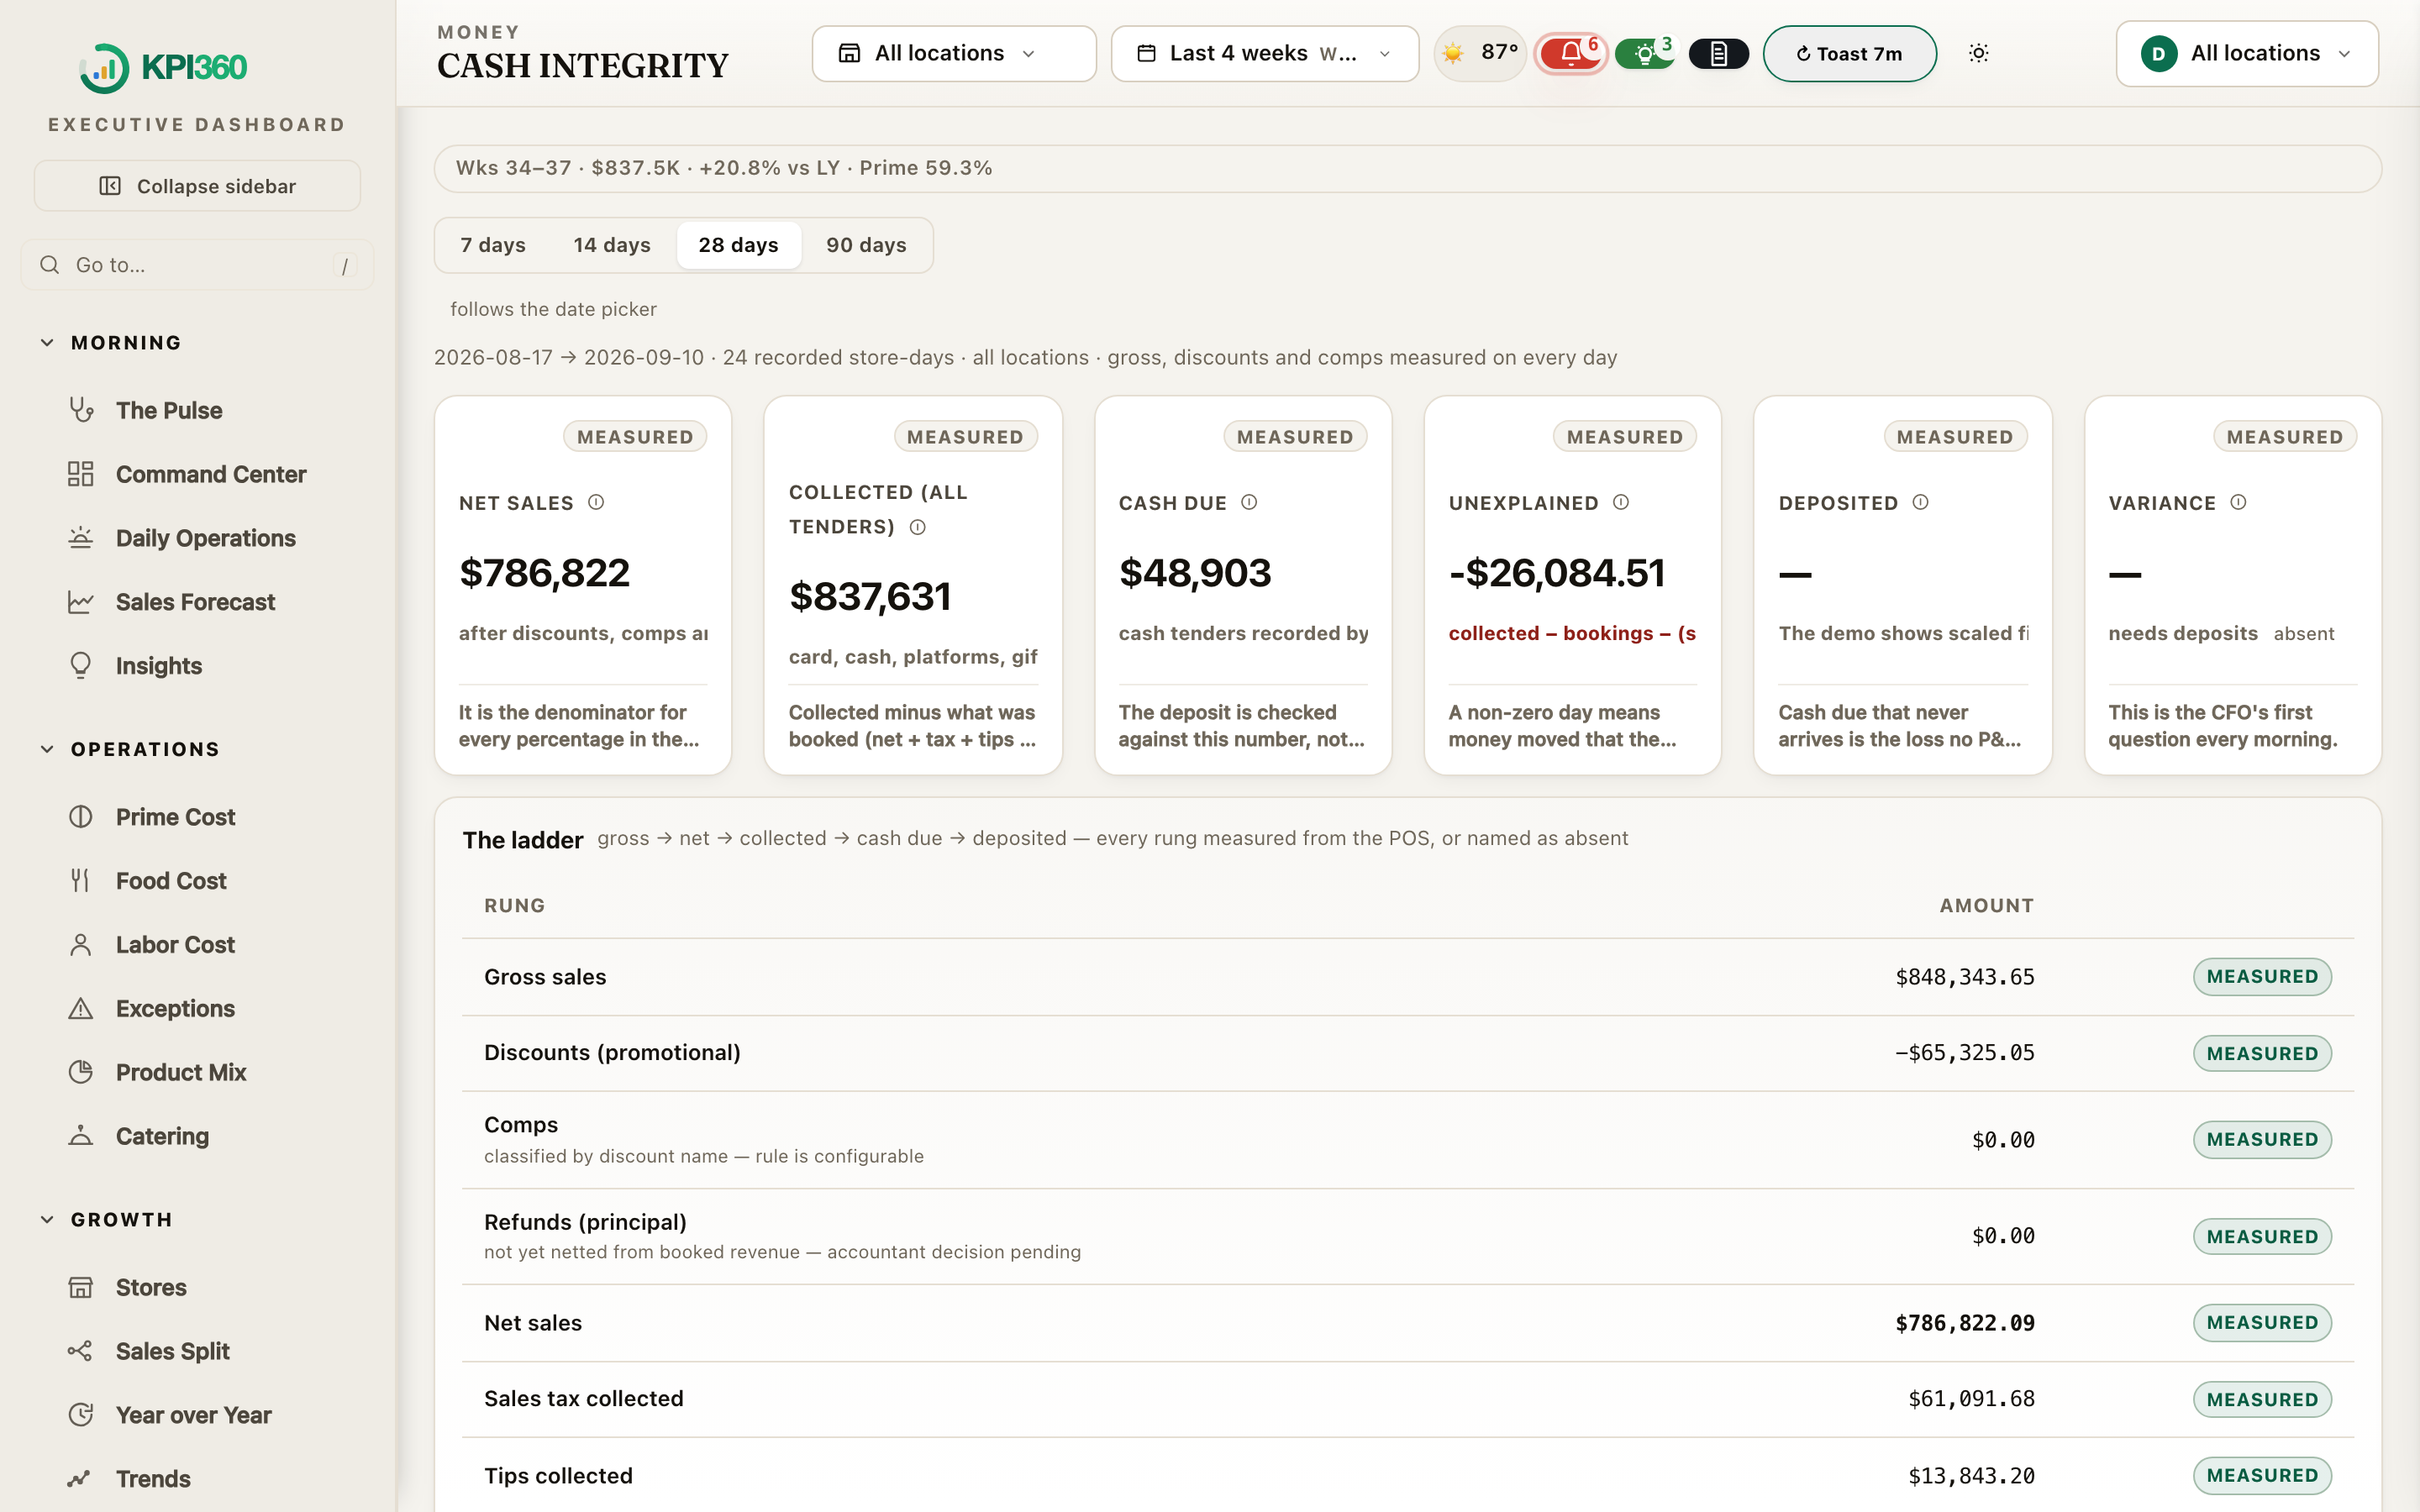Open Stores page
The height and width of the screenshot is (1512, 2420).
pyautogui.click(x=151, y=1287)
